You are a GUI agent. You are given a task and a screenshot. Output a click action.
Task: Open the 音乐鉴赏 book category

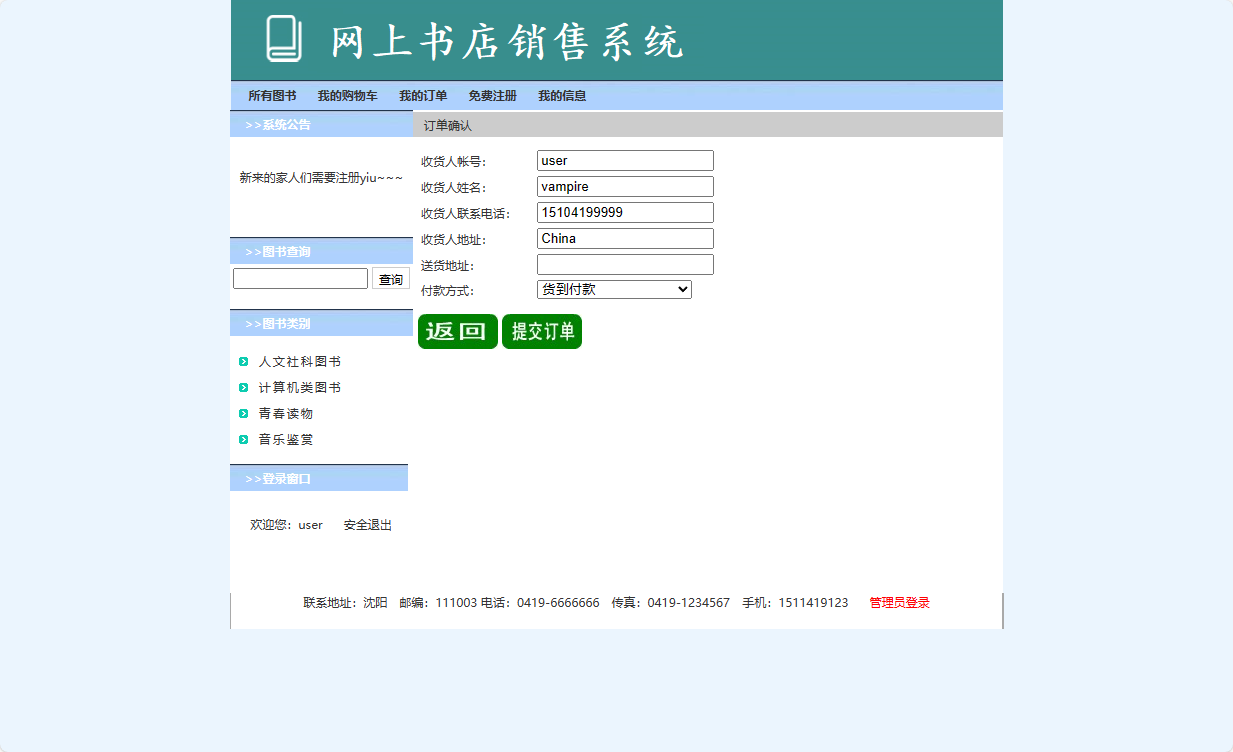click(285, 439)
